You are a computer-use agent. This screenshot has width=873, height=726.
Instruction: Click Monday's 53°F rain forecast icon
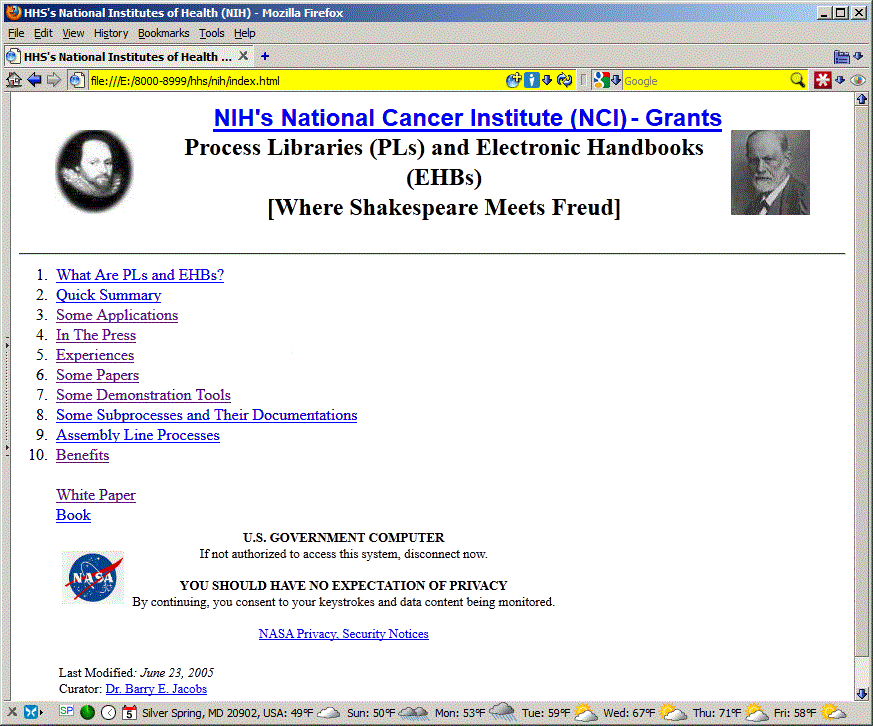point(503,712)
